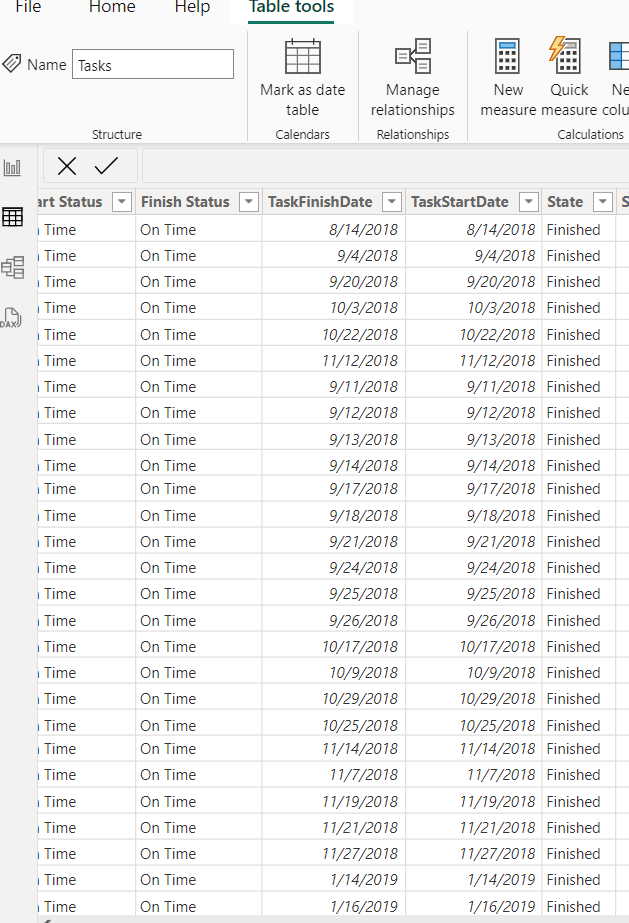Click the table Name input field
The image size is (629, 923).
click(x=153, y=64)
